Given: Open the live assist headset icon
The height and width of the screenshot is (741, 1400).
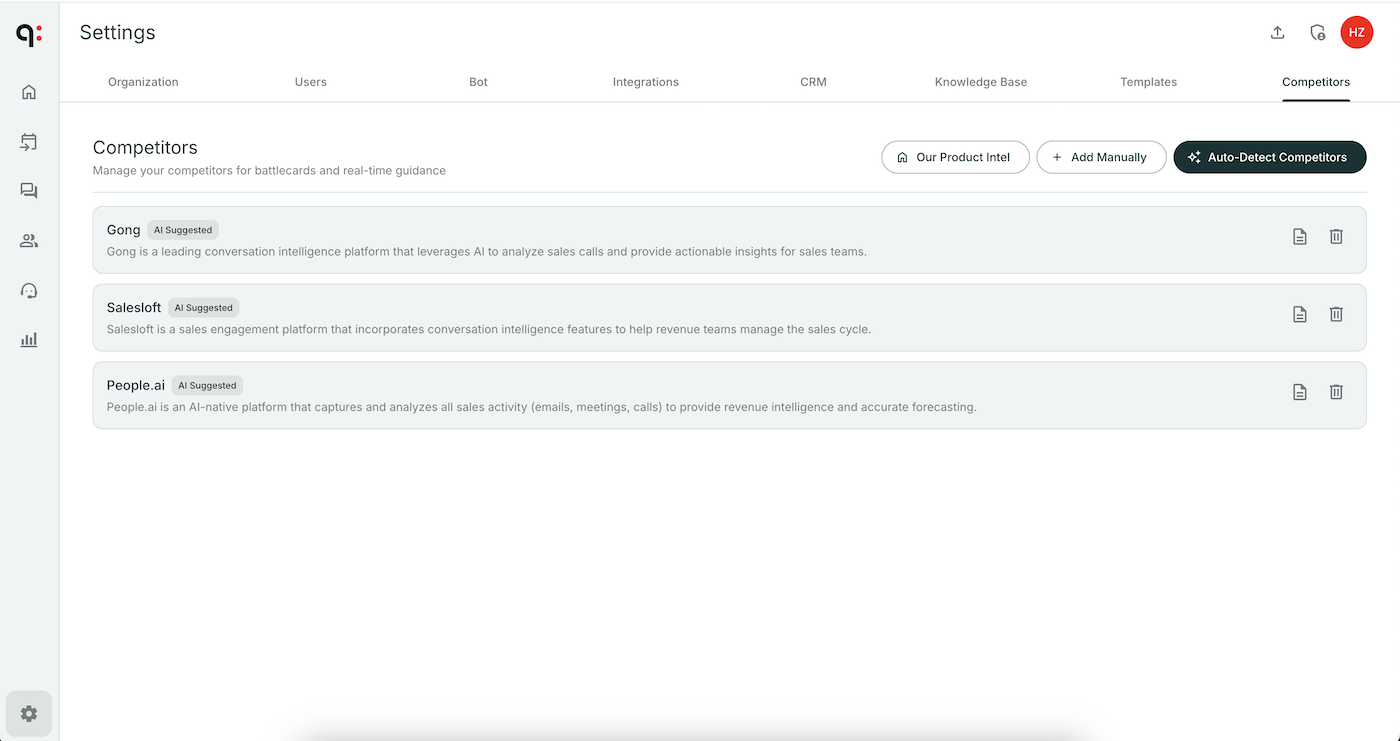Looking at the screenshot, I should tap(28, 290).
